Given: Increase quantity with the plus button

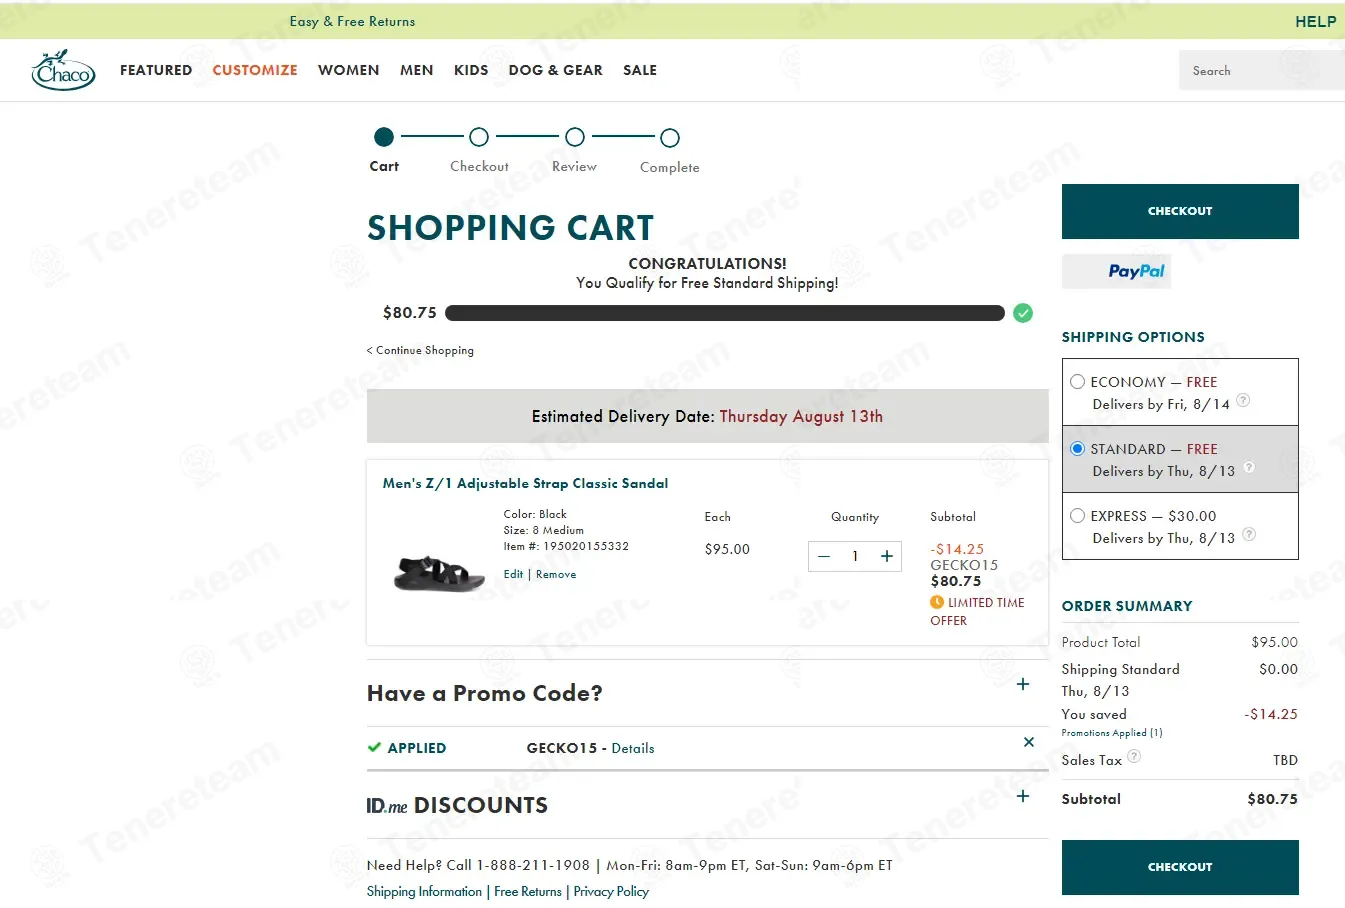Looking at the screenshot, I should pos(886,556).
